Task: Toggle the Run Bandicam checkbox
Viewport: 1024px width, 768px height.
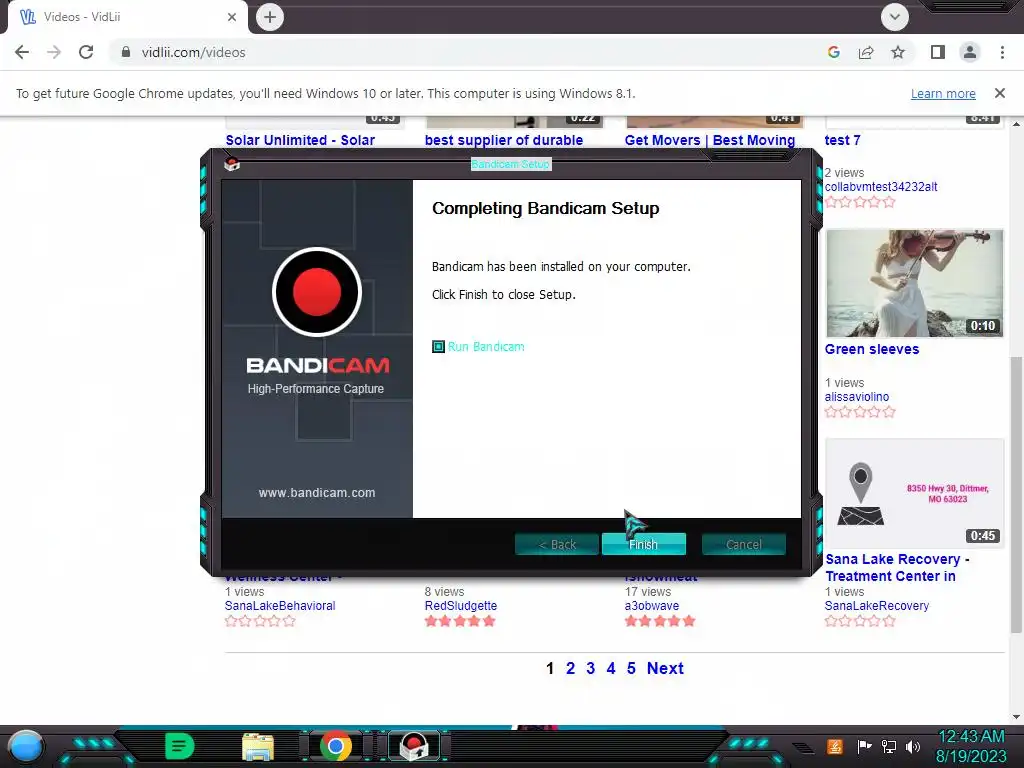Action: 438,347
